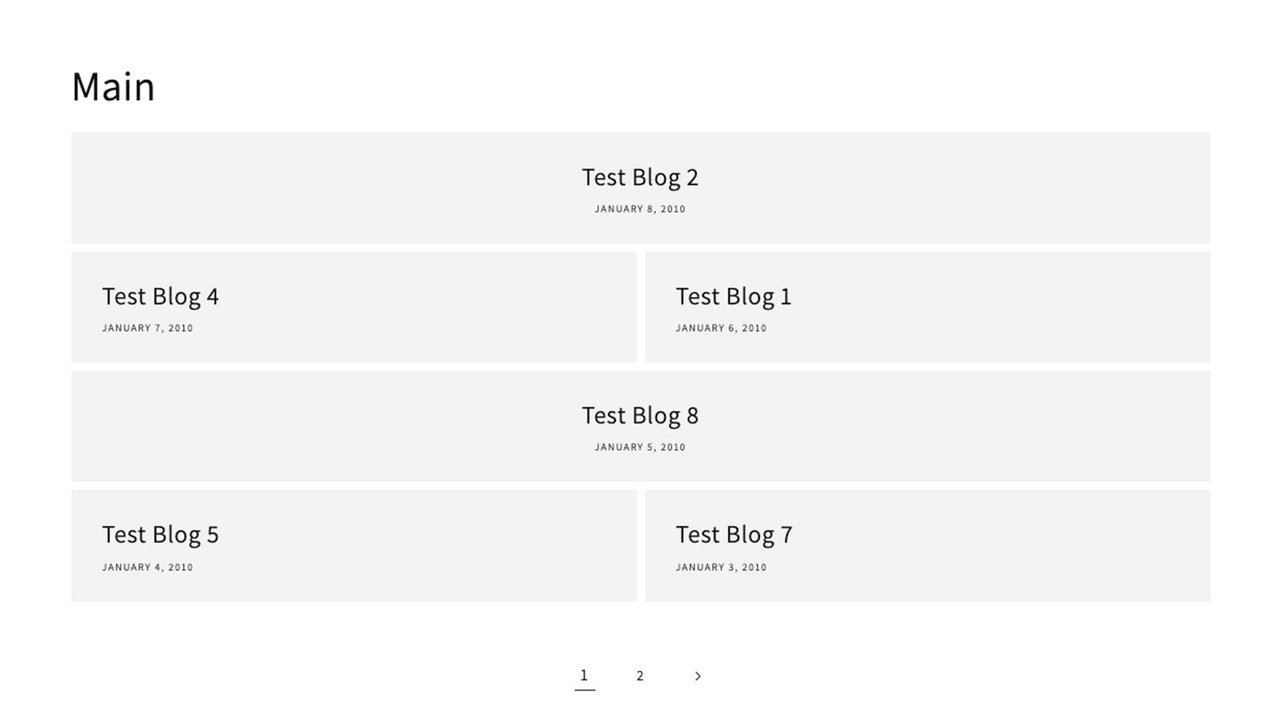Viewport: 1280px width, 720px height.
Task: Click the January 3, 2010 date label
Action: pos(721,566)
